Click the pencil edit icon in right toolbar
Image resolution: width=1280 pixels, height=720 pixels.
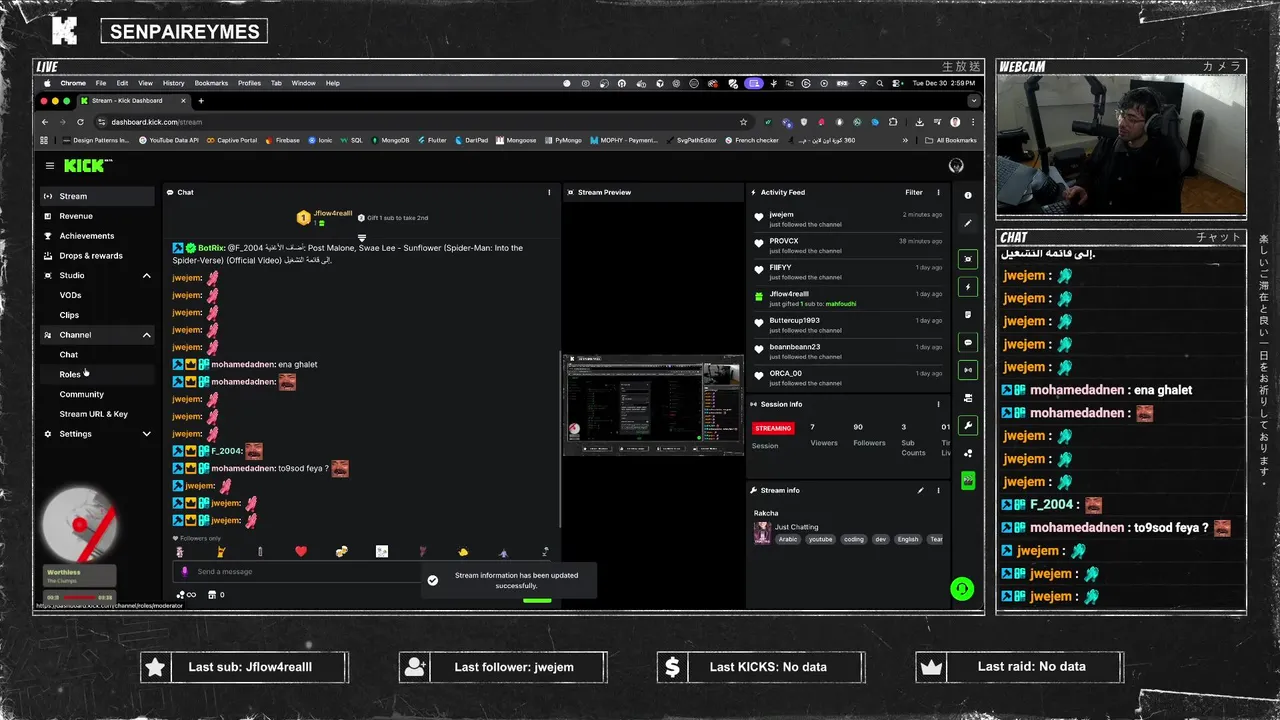click(968, 224)
